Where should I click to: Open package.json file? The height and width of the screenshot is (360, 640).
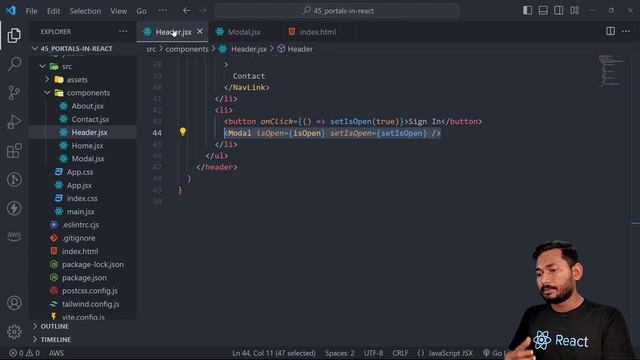click(84, 277)
